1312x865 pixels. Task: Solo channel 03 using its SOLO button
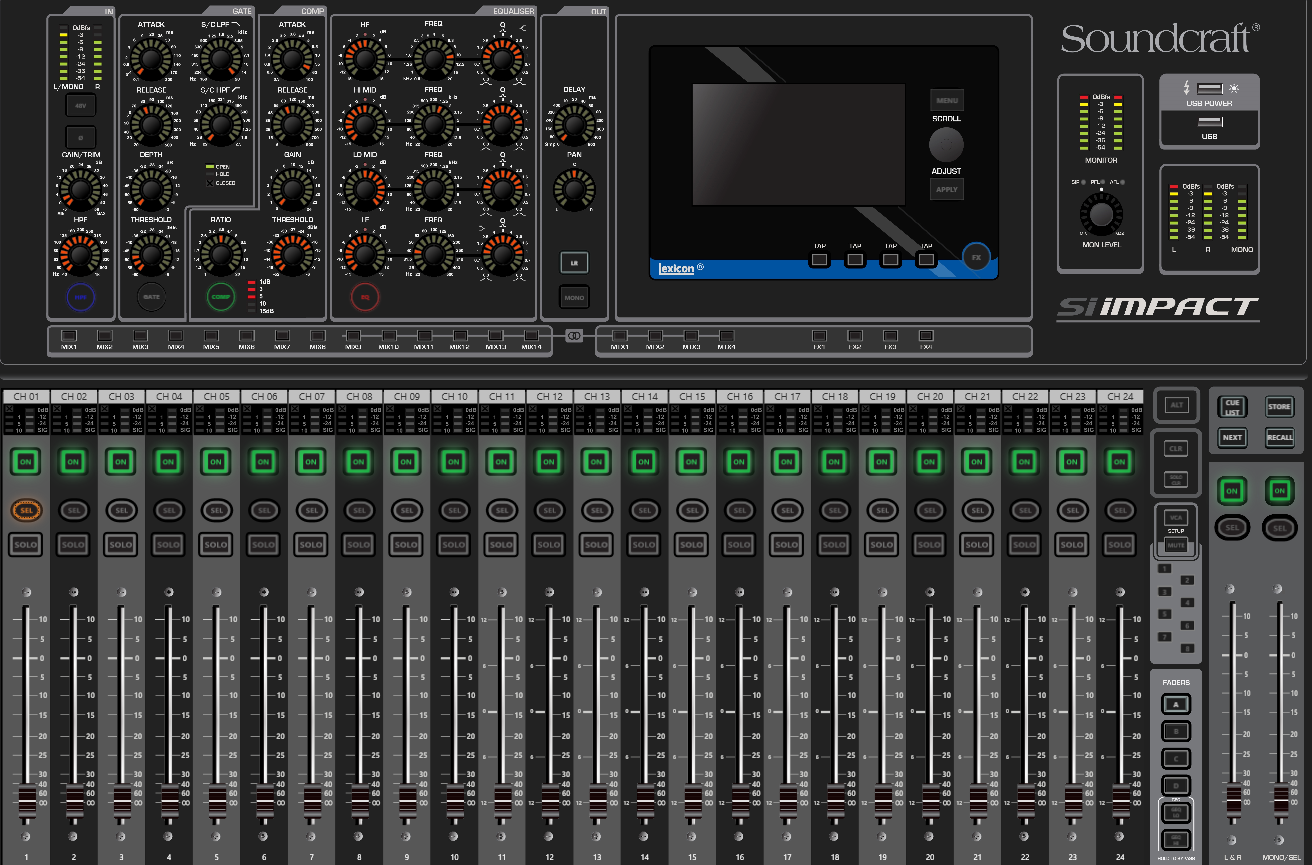coord(120,545)
